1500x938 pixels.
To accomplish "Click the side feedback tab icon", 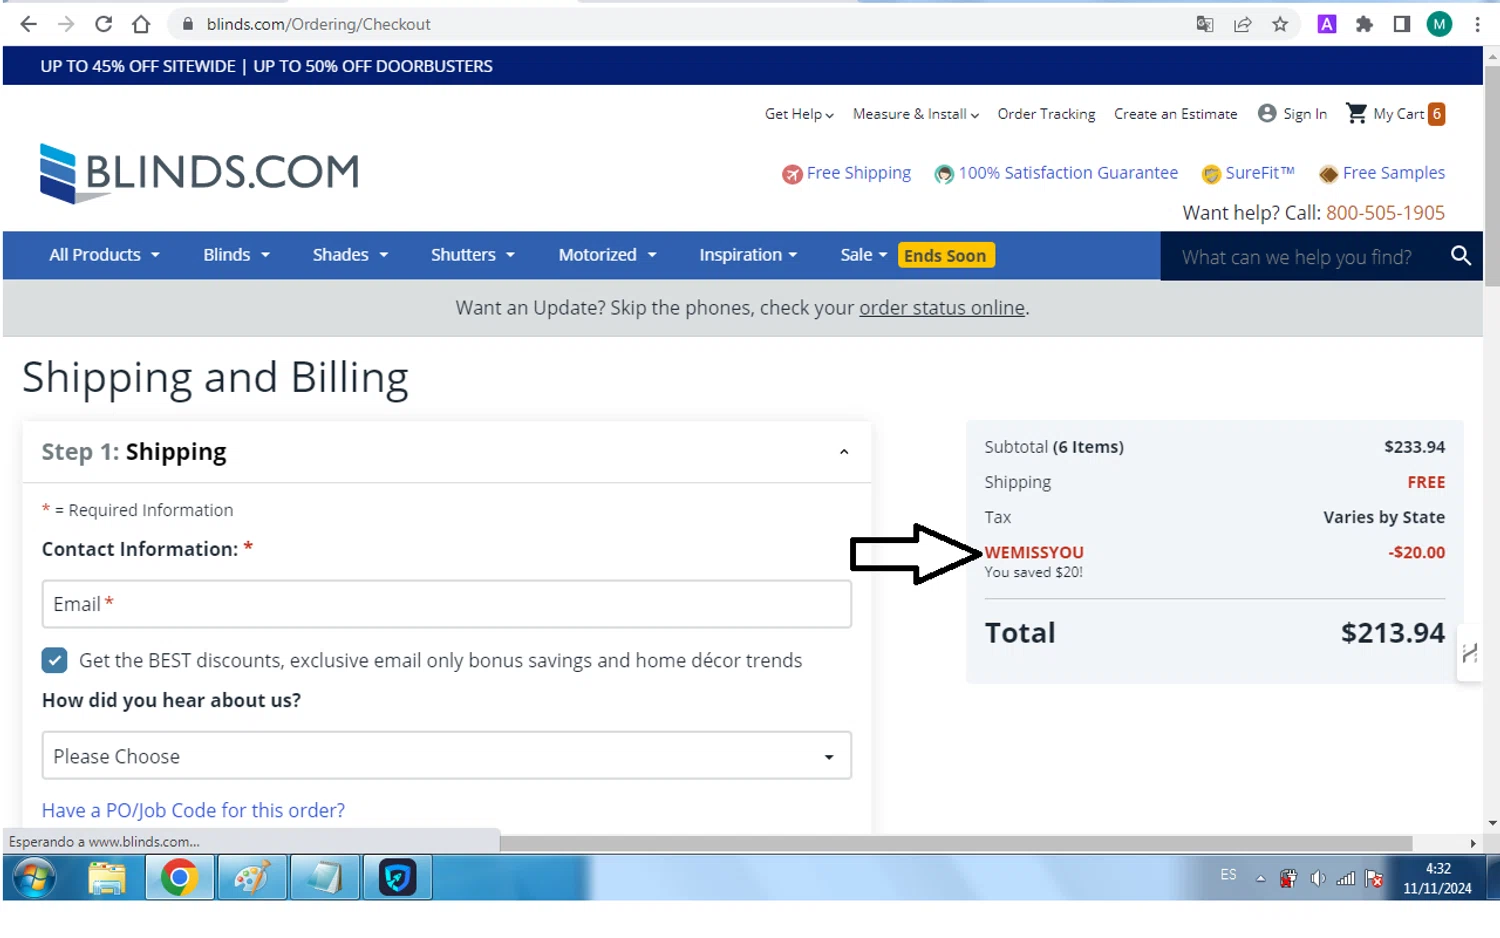I will tap(1469, 653).
